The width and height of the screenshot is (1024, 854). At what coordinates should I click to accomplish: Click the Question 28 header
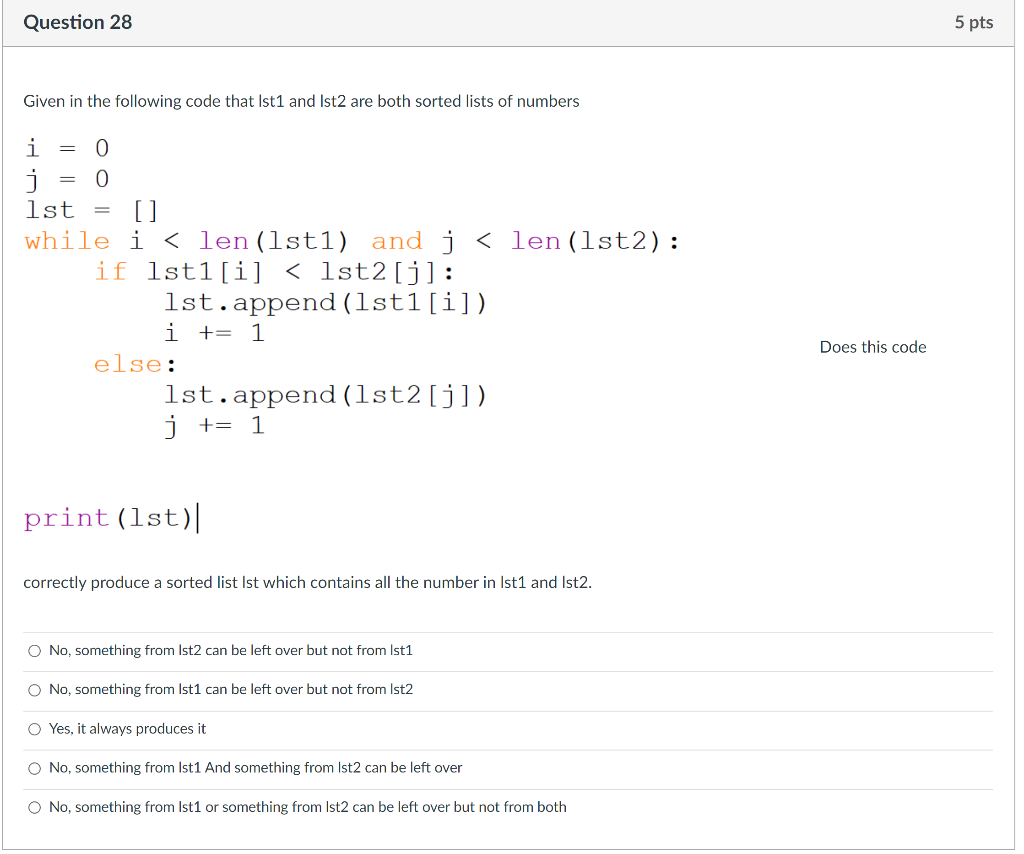coord(77,22)
